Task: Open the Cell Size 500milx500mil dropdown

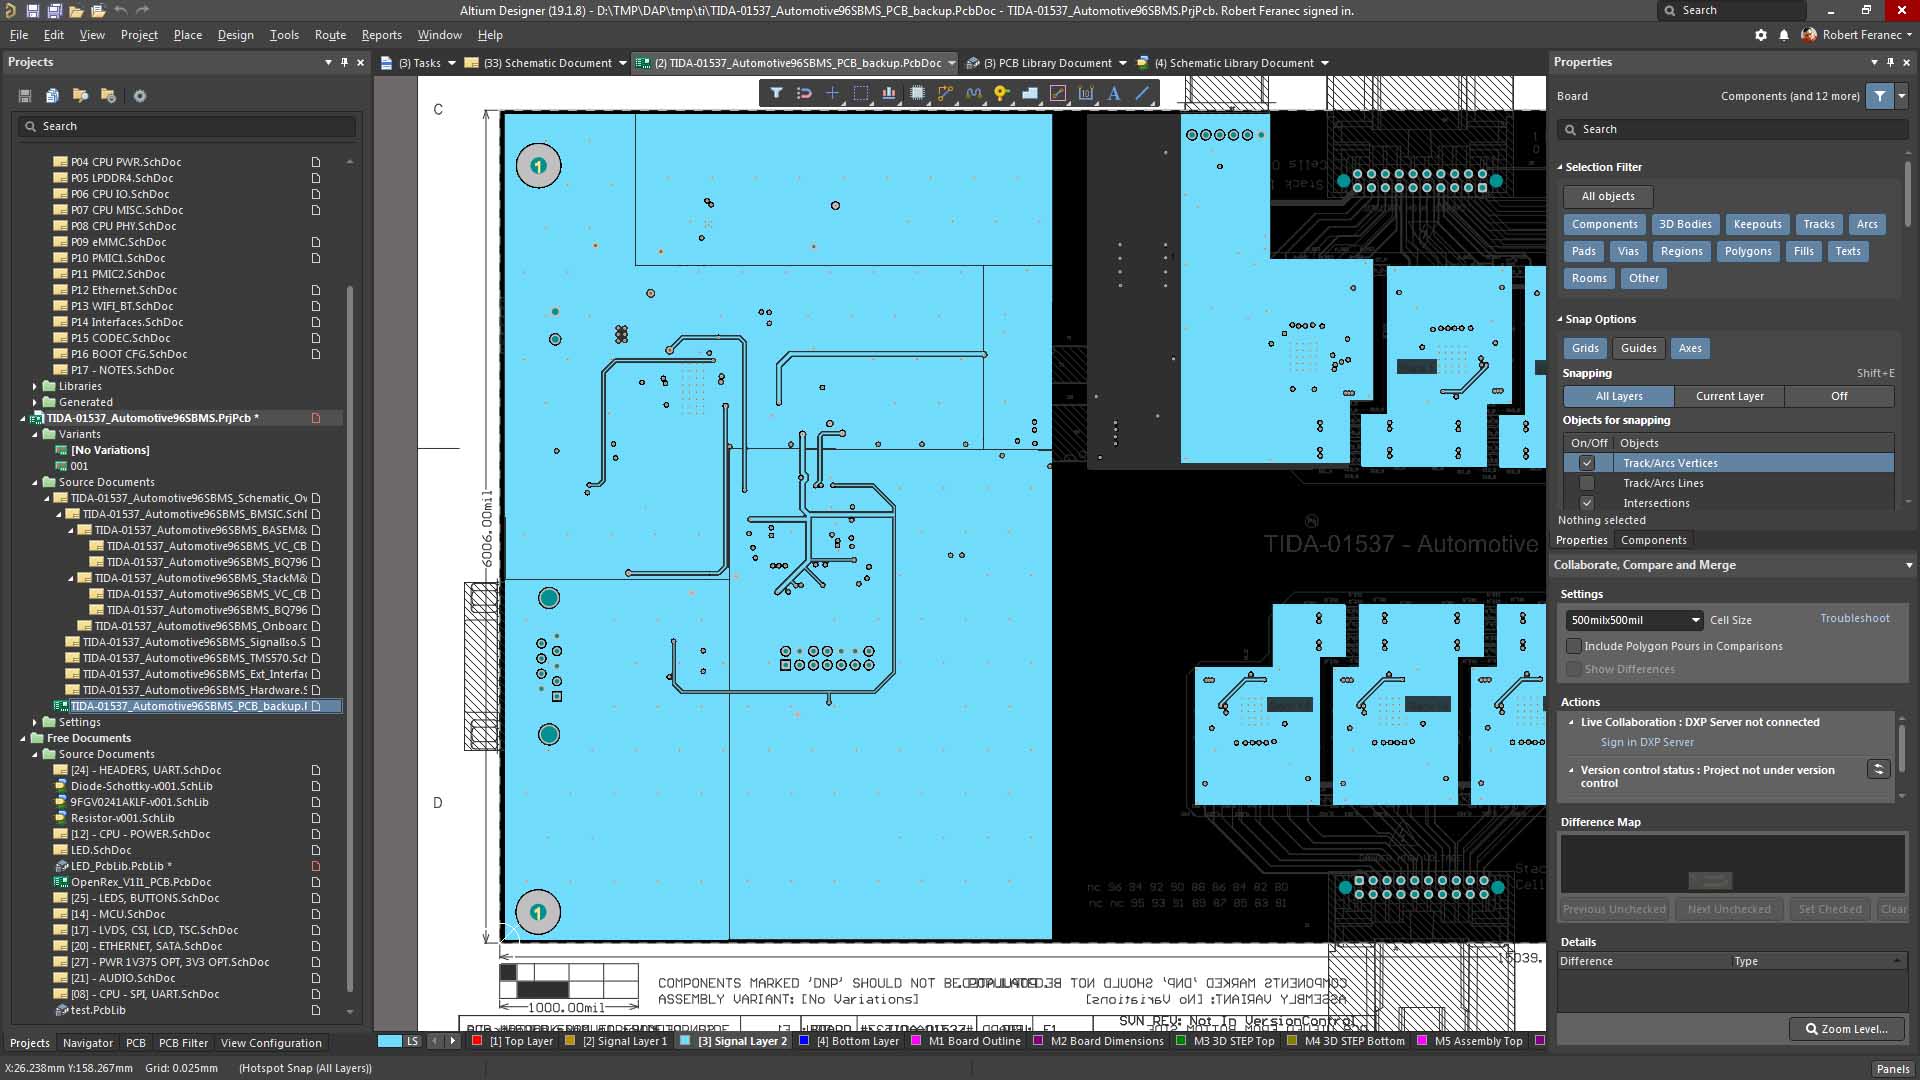Action: (x=1695, y=620)
